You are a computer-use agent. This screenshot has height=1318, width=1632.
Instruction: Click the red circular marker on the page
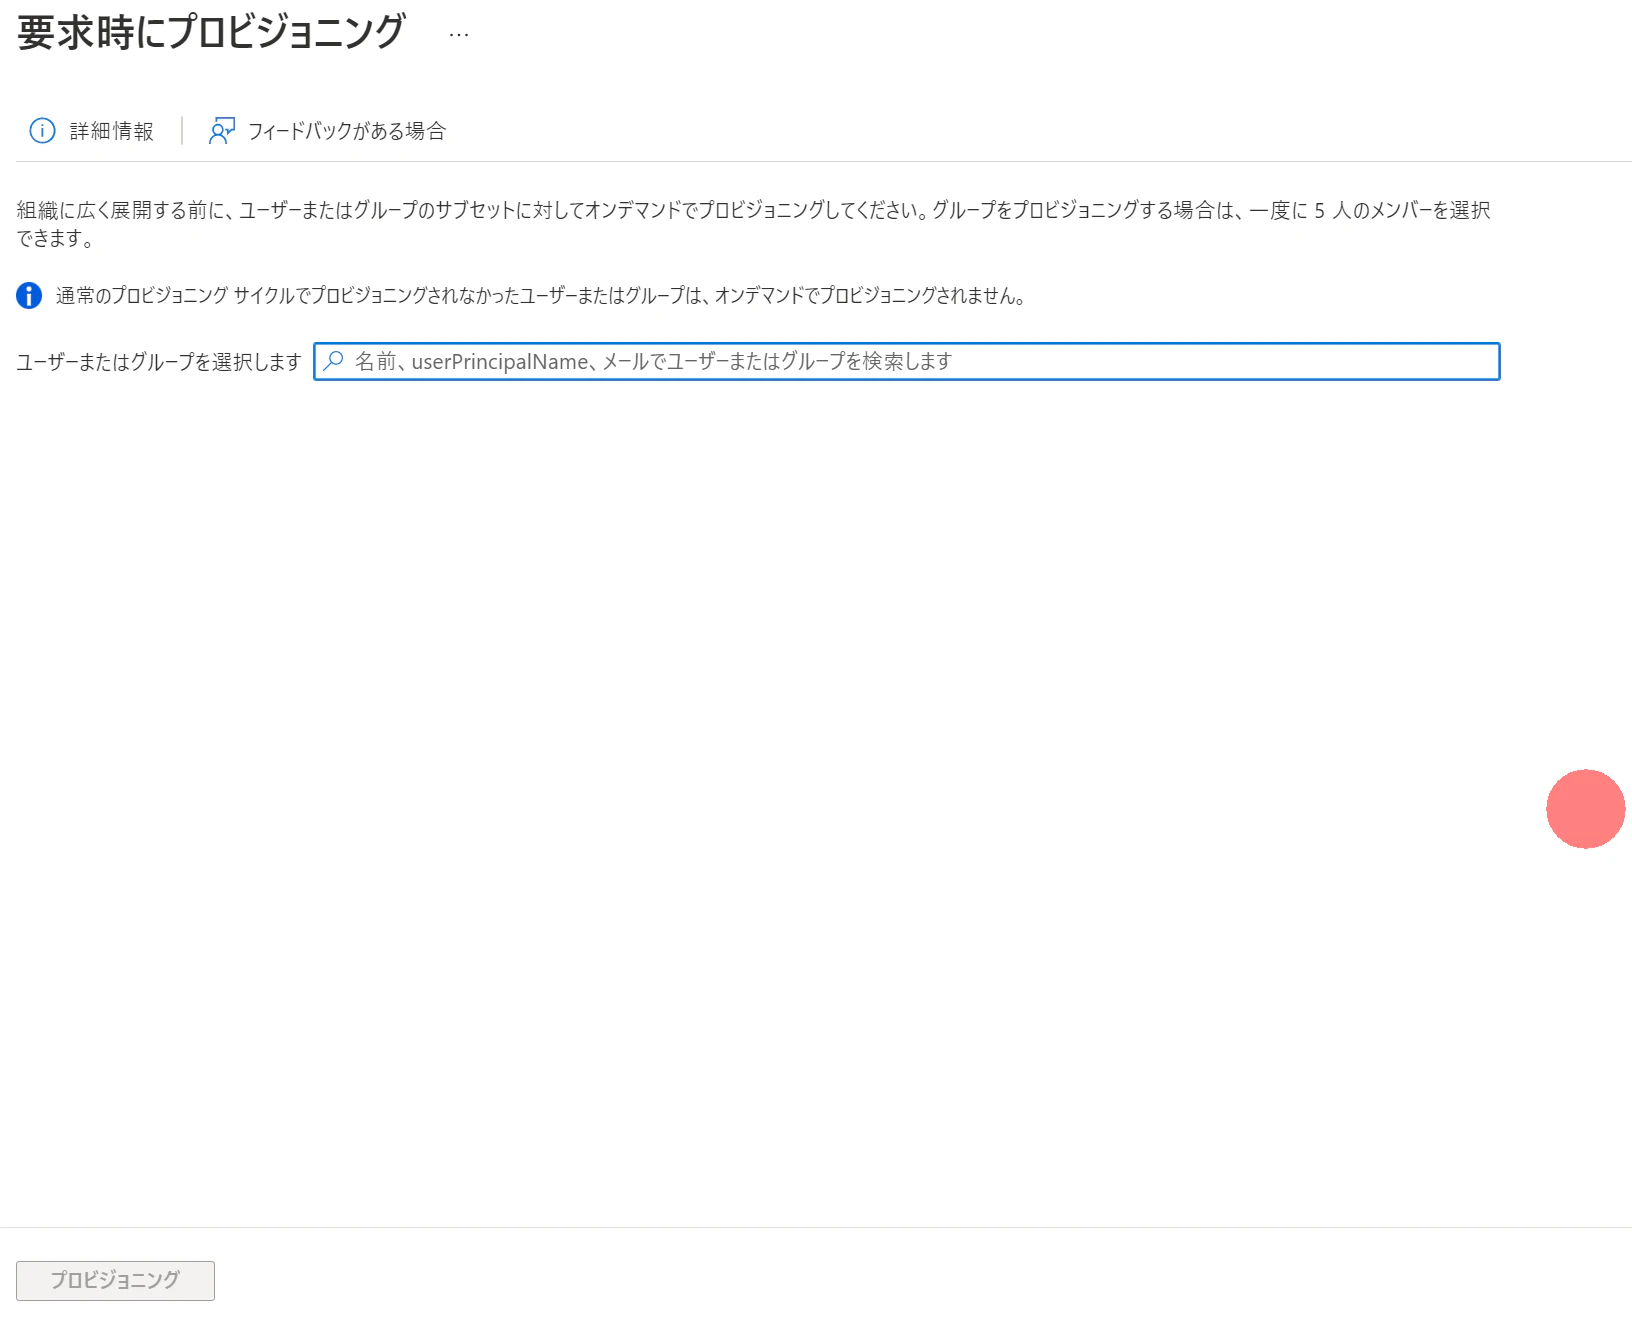click(x=1586, y=810)
